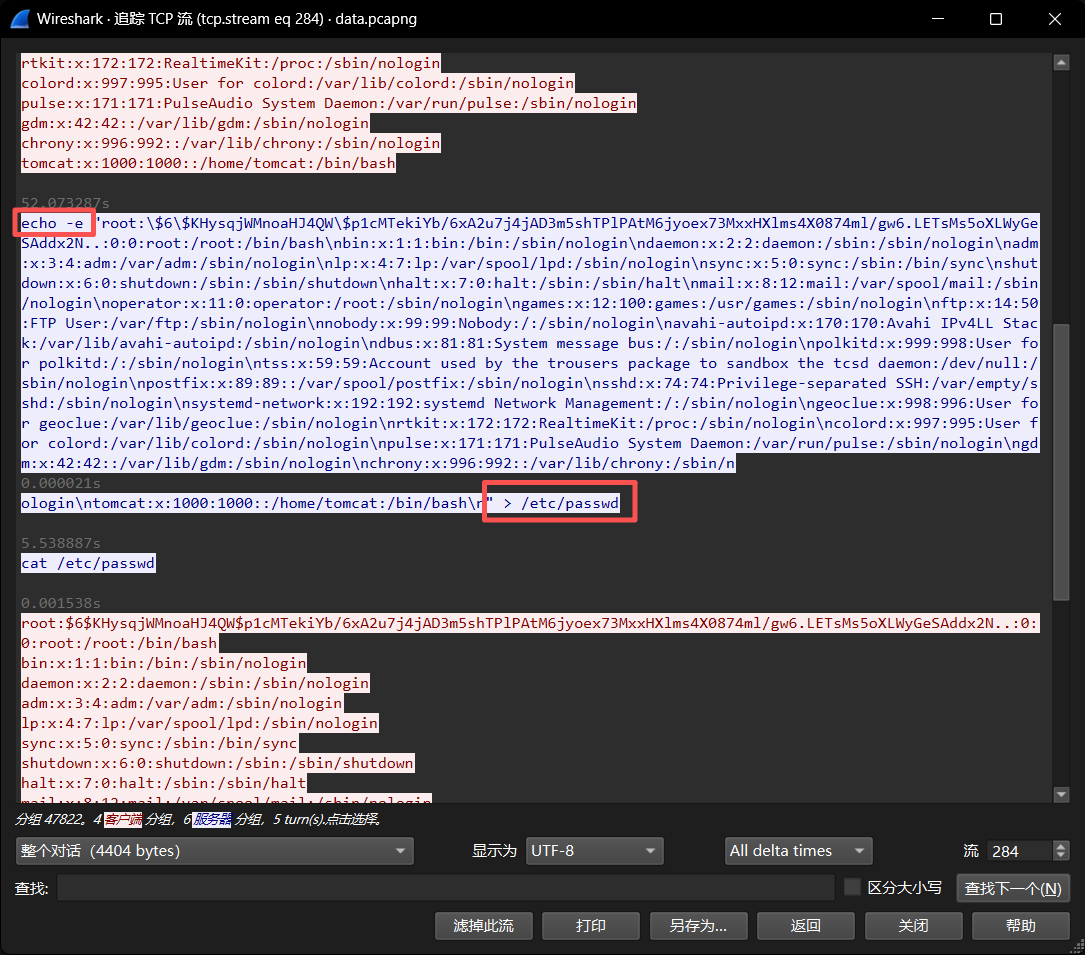Click the 'shutdown:x:6:0:shutdown' line
This screenshot has width=1085, height=955.
(217, 763)
